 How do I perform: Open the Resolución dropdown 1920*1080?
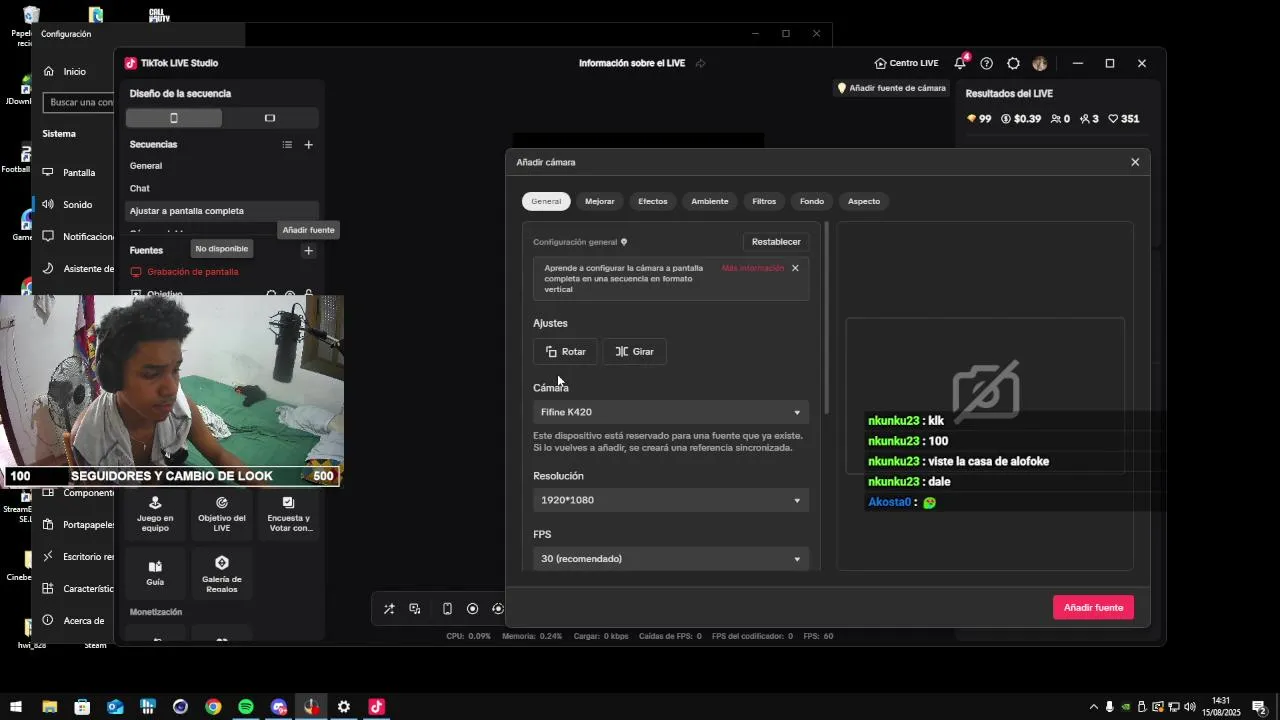671,500
